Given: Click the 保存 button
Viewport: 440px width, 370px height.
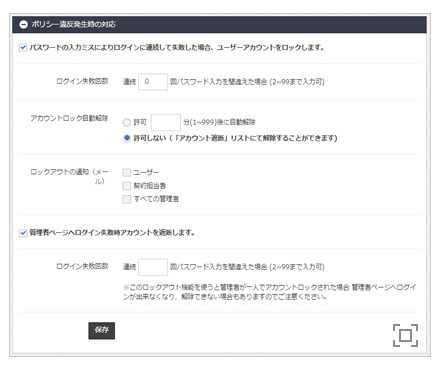Looking at the screenshot, I should [x=102, y=330].
